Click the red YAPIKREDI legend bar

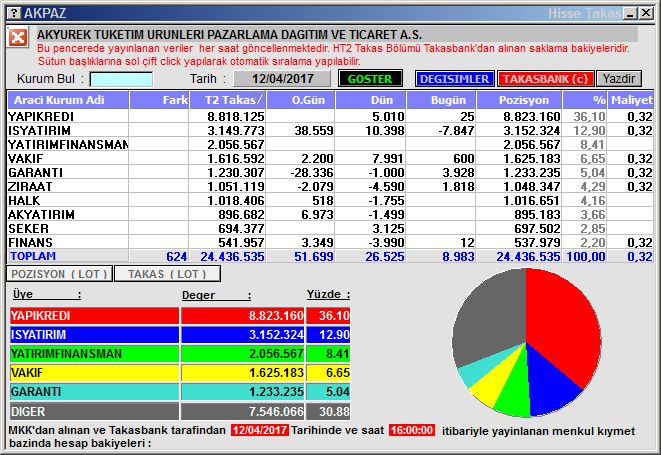click(94, 315)
